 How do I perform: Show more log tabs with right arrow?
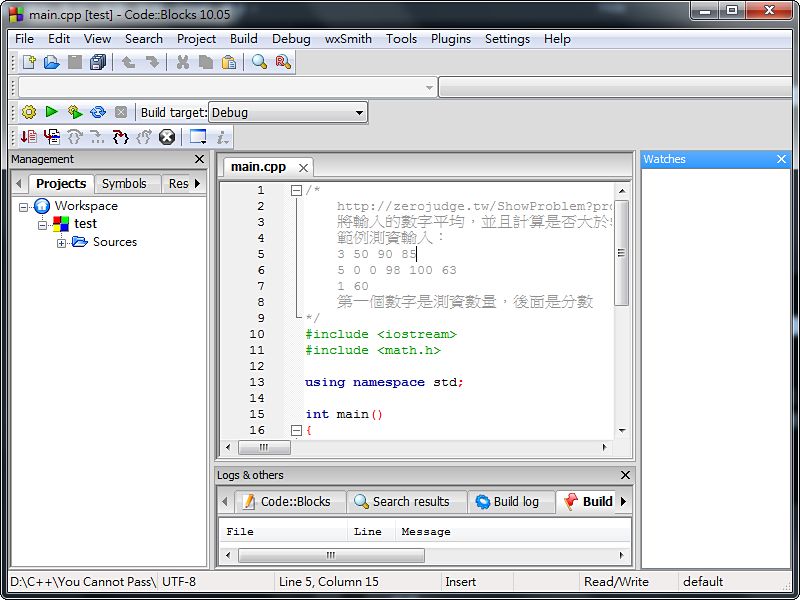click(x=623, y=502)
